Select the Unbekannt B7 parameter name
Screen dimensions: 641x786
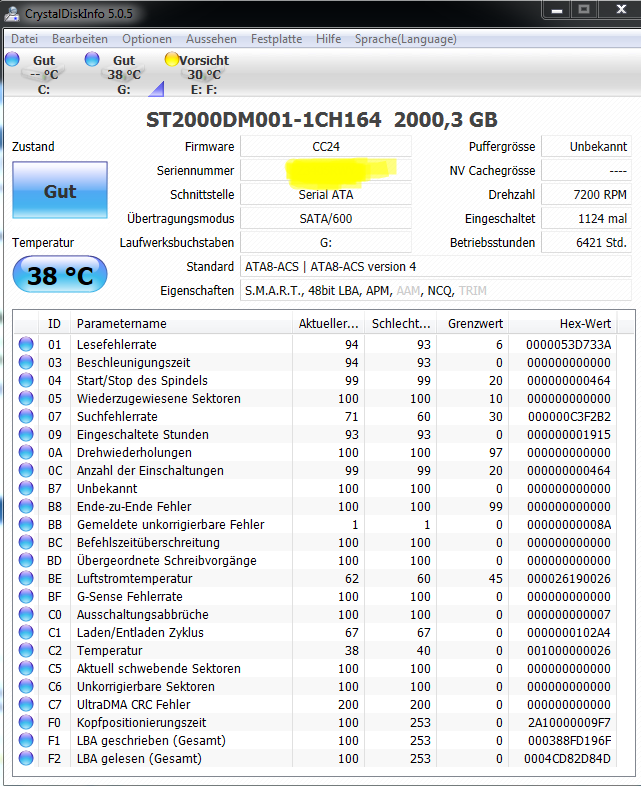tap(107, 489)
